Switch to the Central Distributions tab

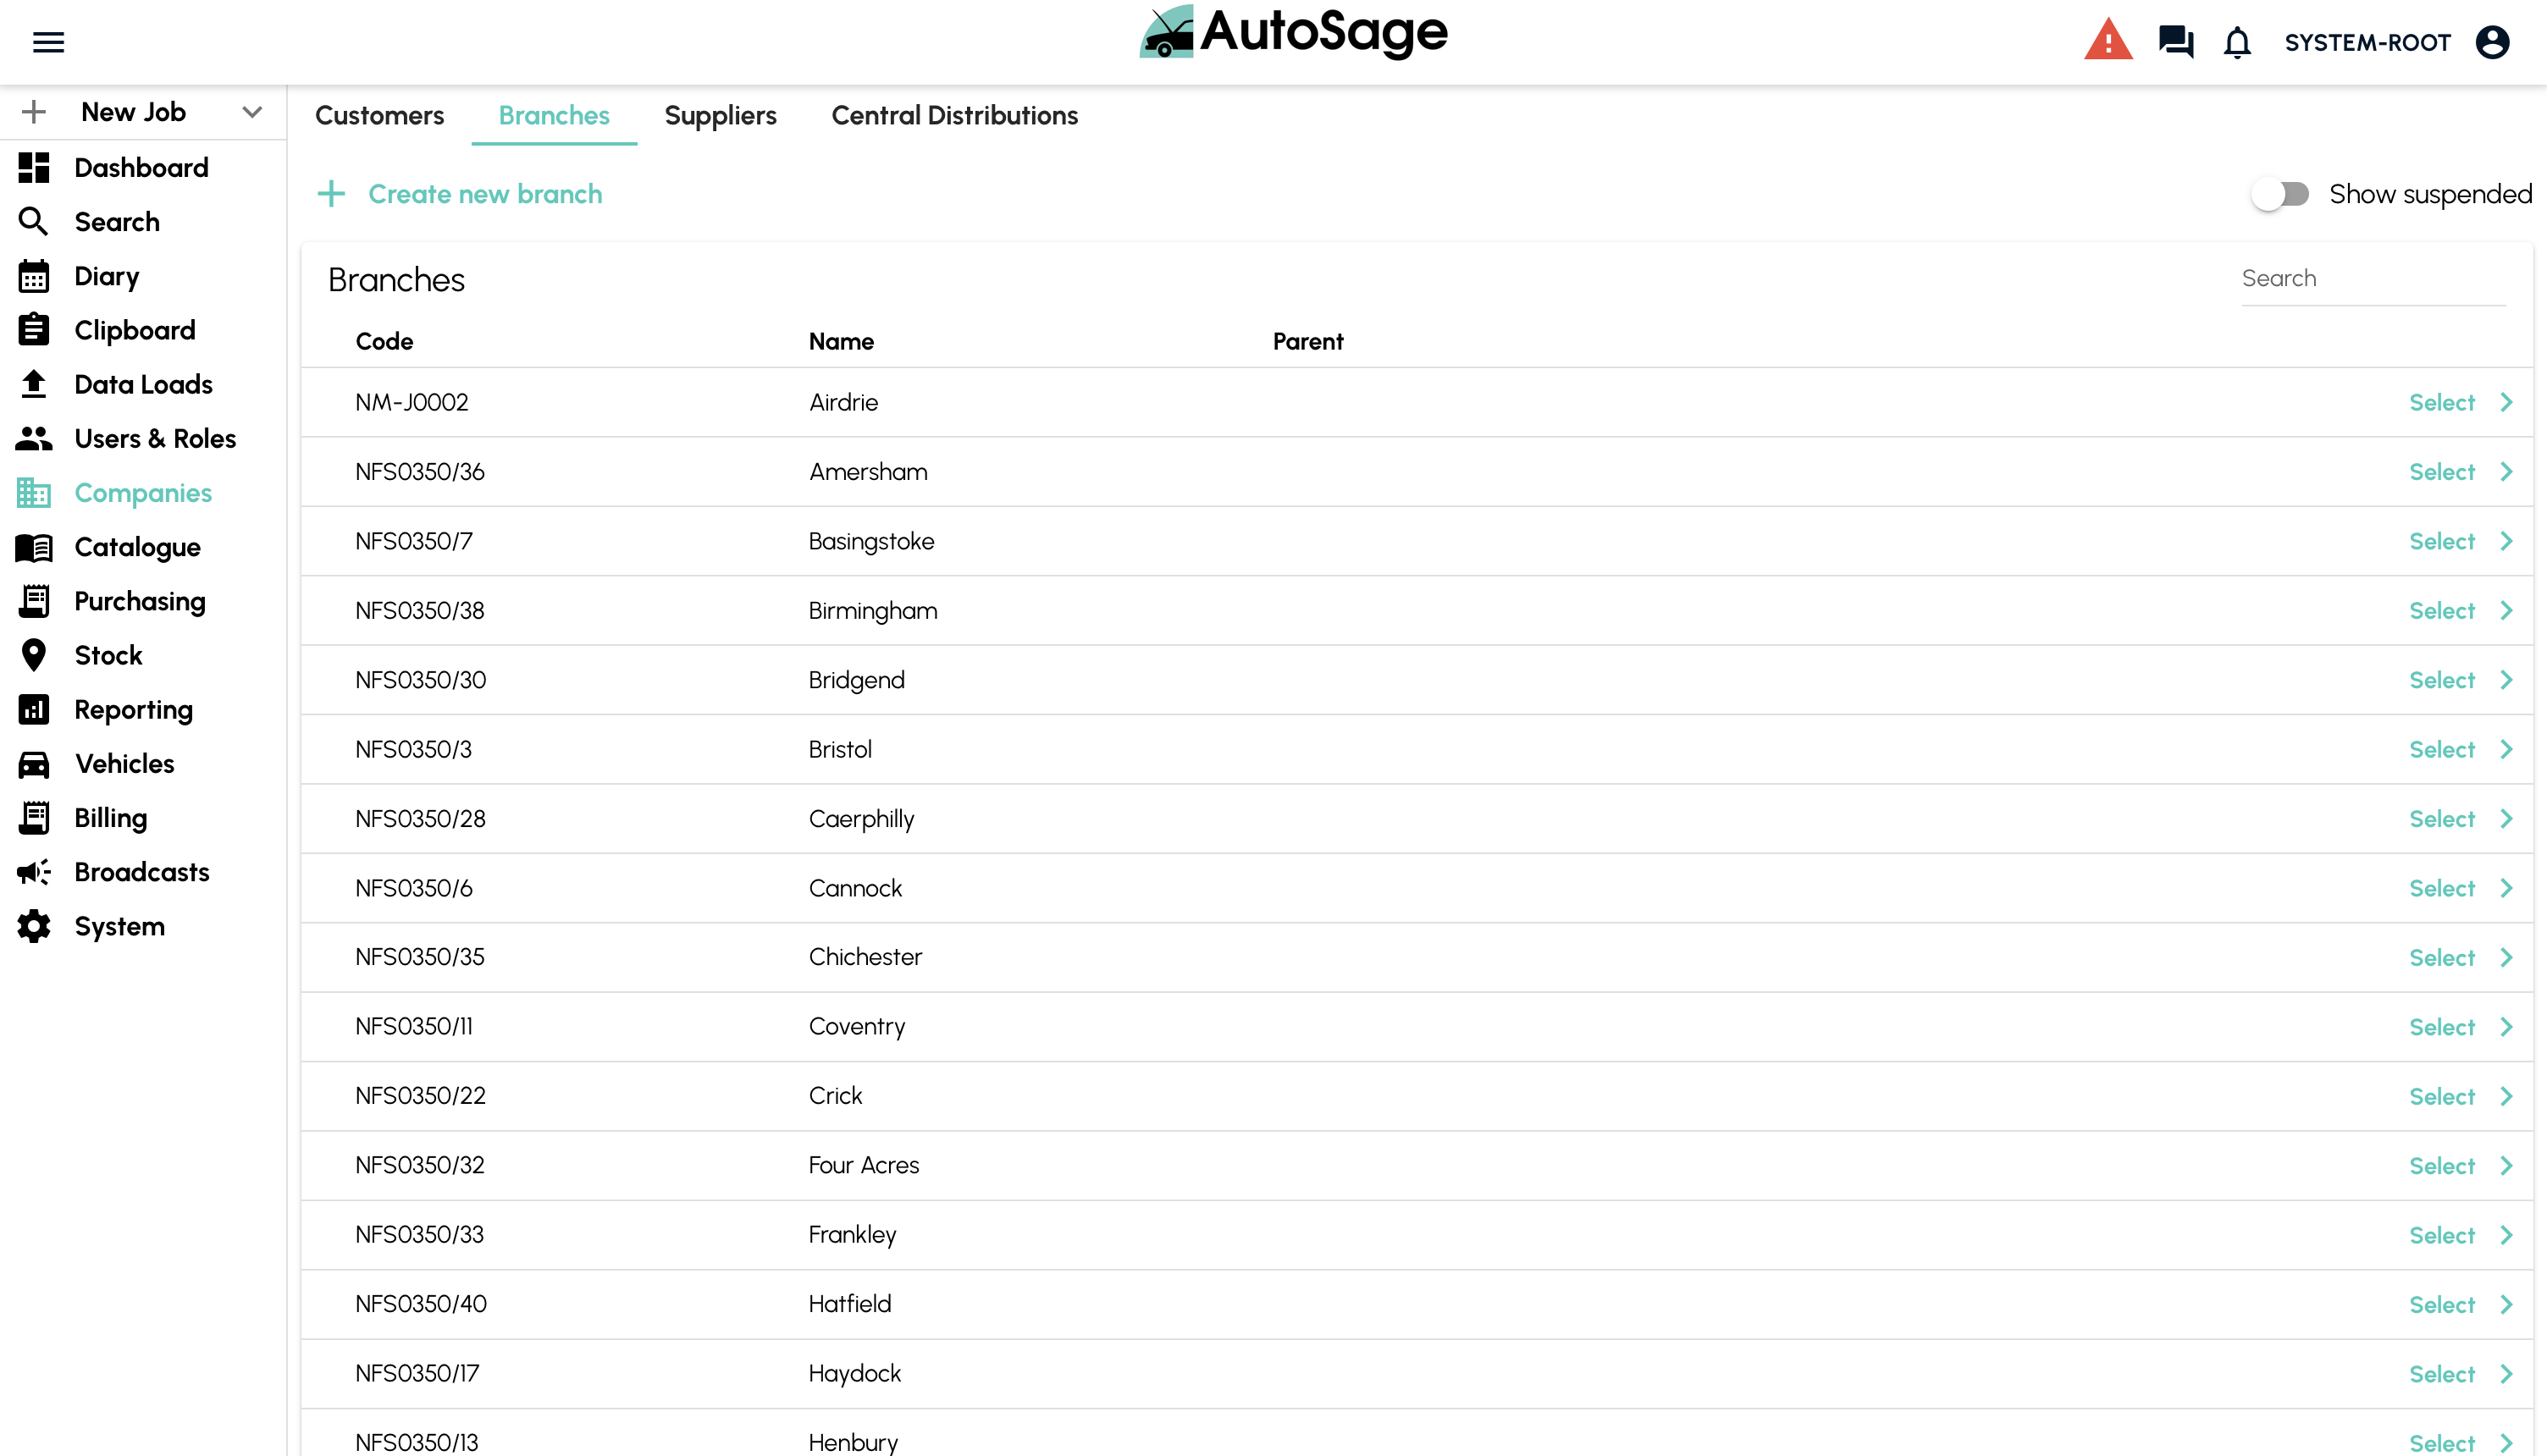pos(954,116)
